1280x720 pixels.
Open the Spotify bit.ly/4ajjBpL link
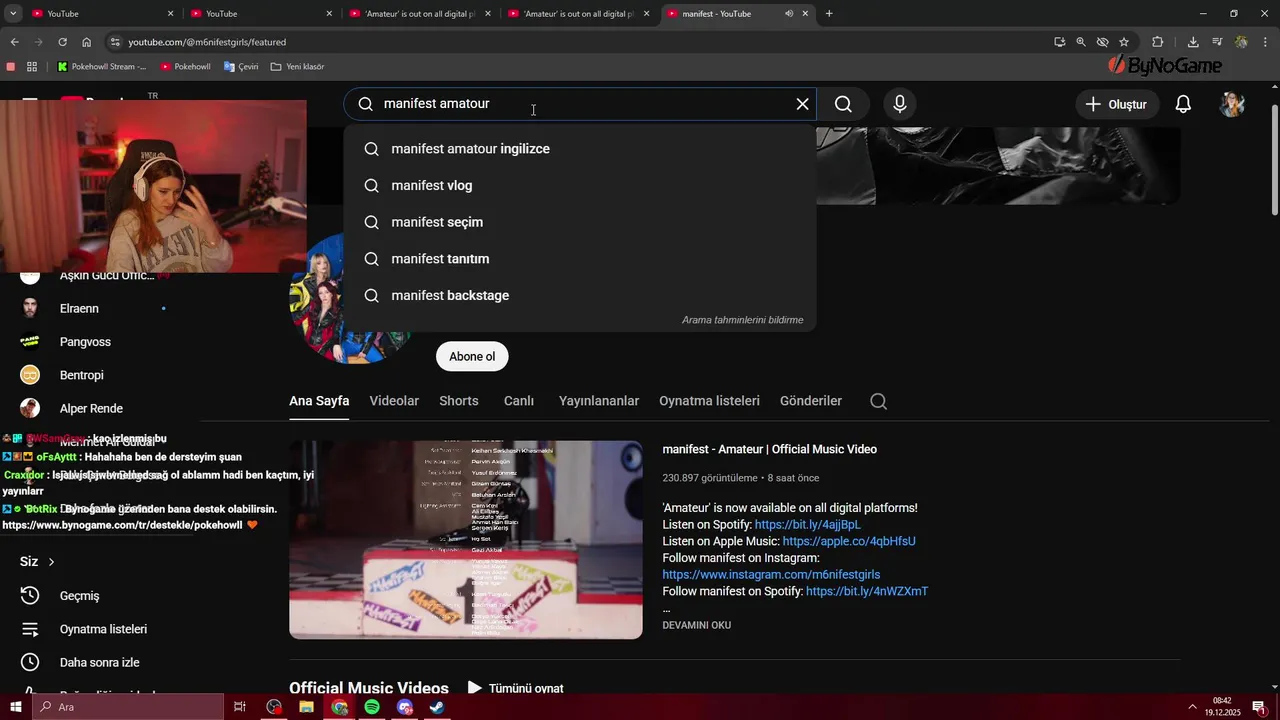[x=807, y=525]
